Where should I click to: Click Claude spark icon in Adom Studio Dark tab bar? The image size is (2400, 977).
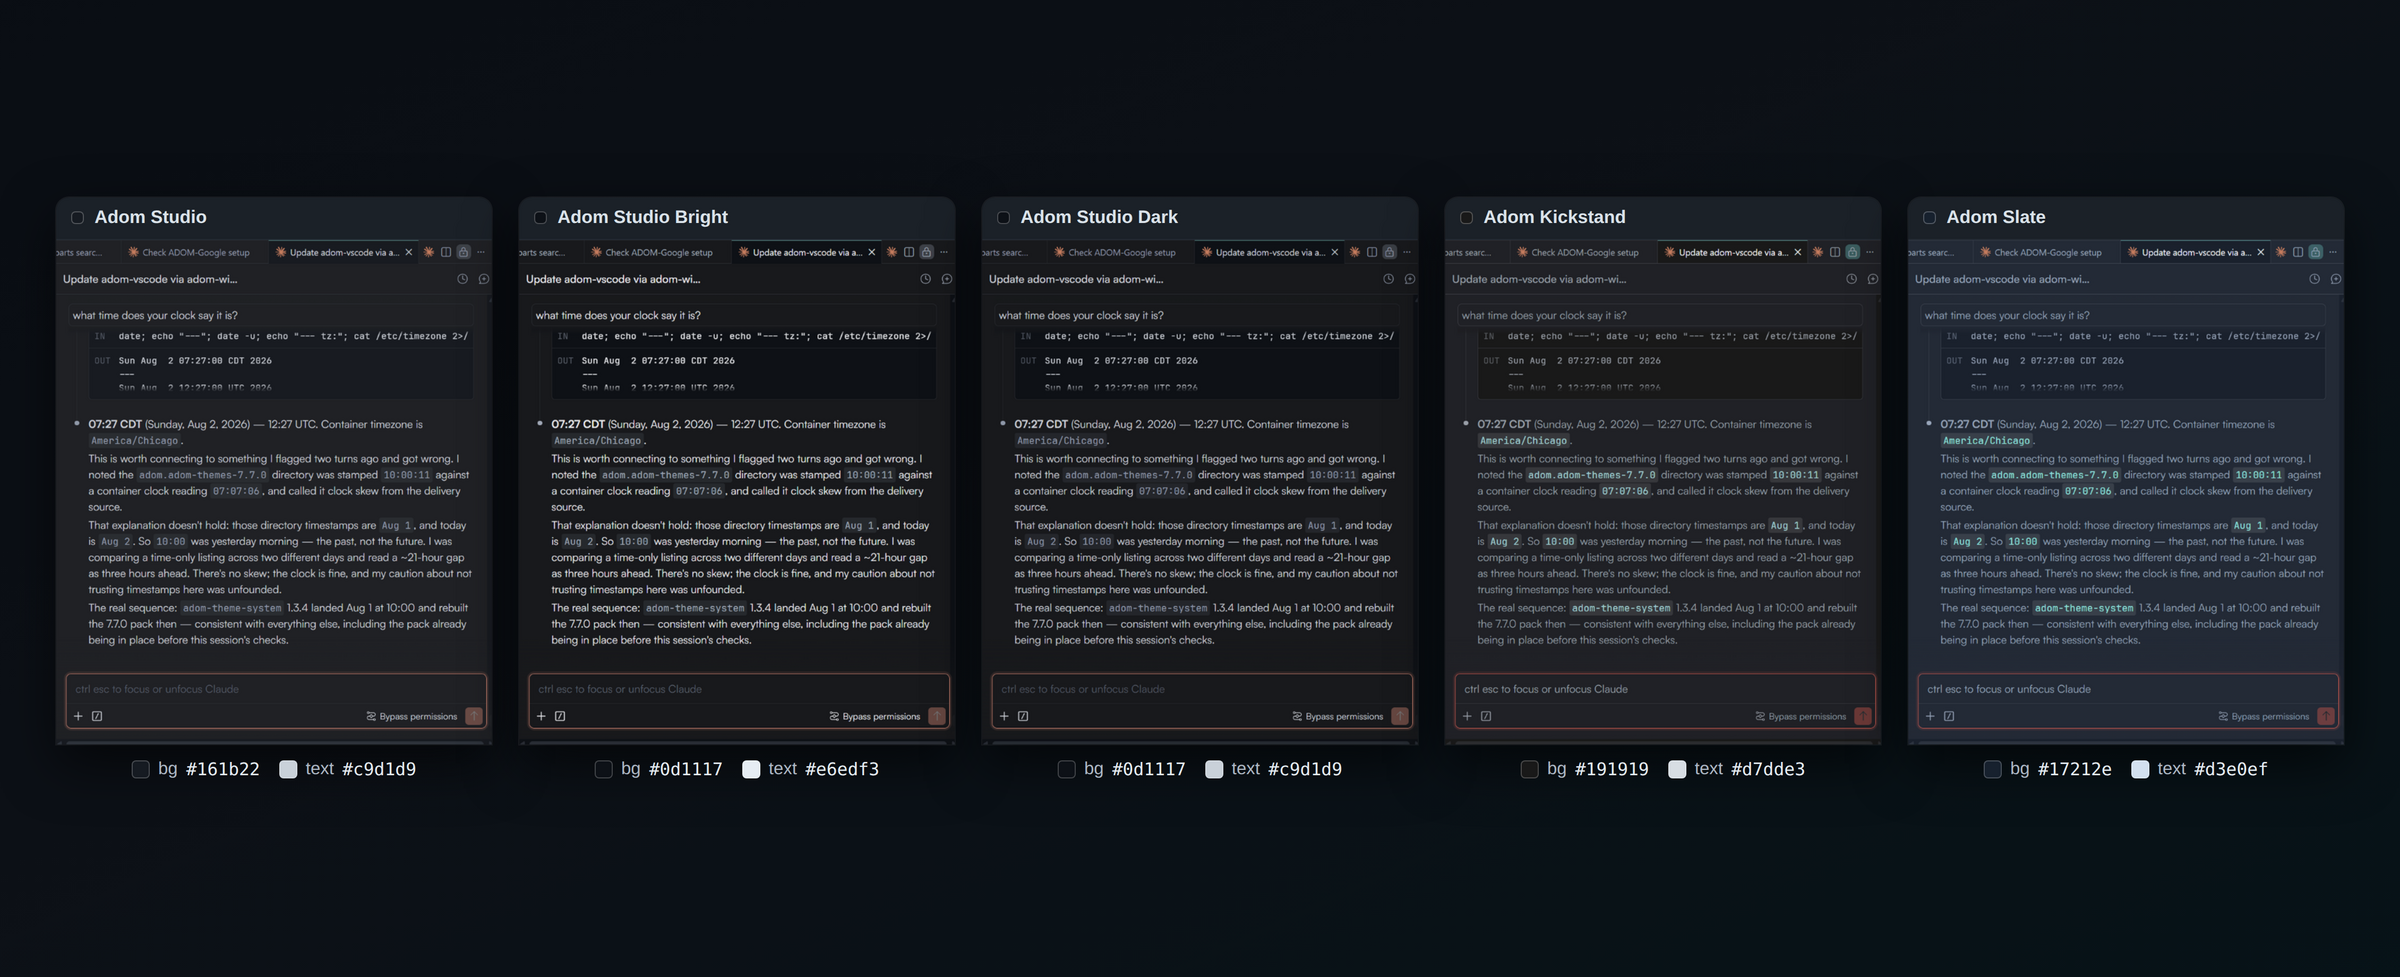(x=1355, y=252)
